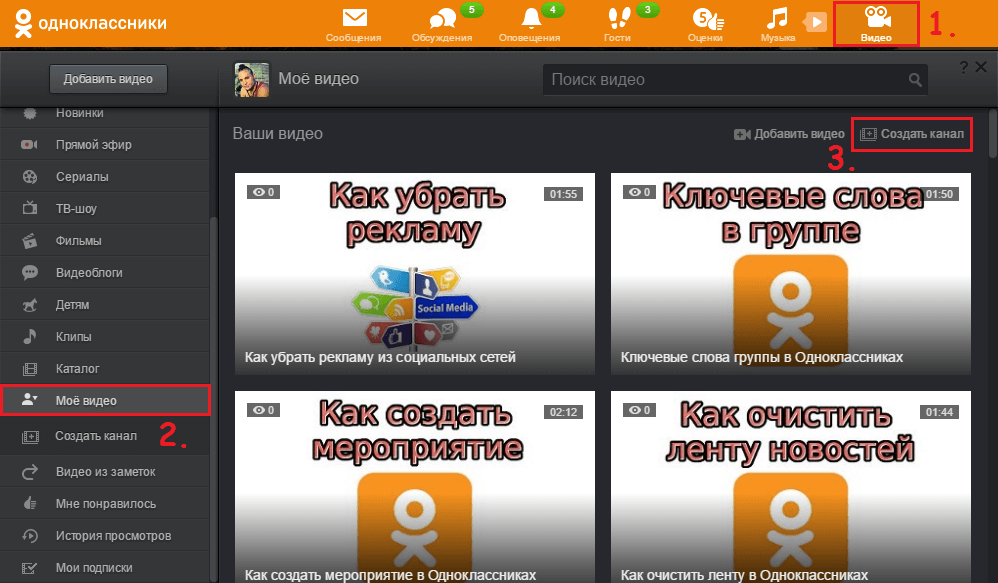Click the Одноклассники logo

pyautogui.click(x=91, y=23)
